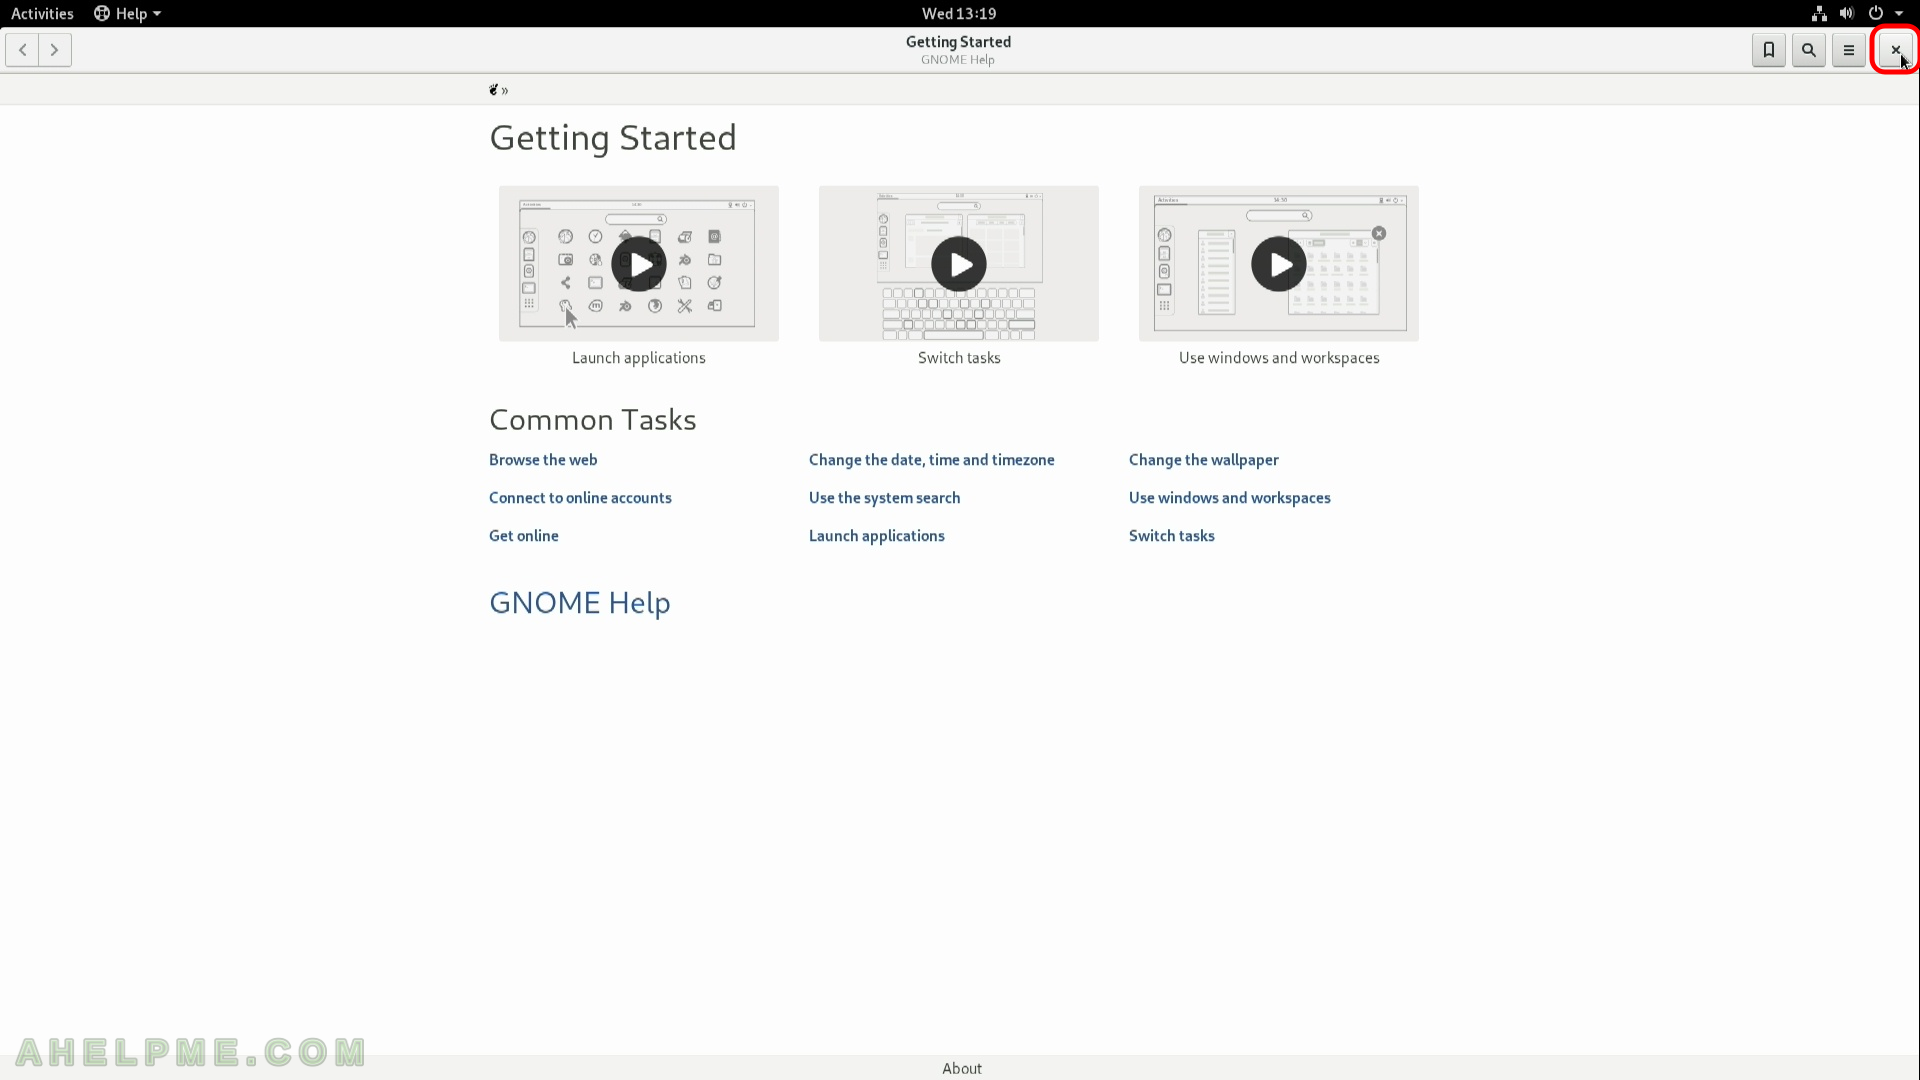1920x1080 pixels.
Task: Go forward with the right arrow button
Action: tap(55, 50)
